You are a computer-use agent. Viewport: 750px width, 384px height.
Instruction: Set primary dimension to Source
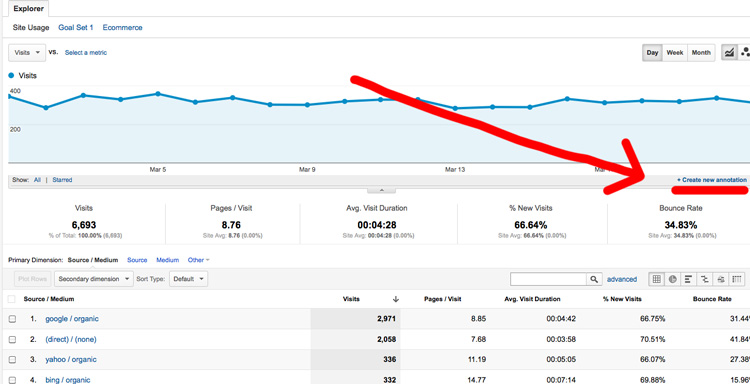(x=137, y=260)
